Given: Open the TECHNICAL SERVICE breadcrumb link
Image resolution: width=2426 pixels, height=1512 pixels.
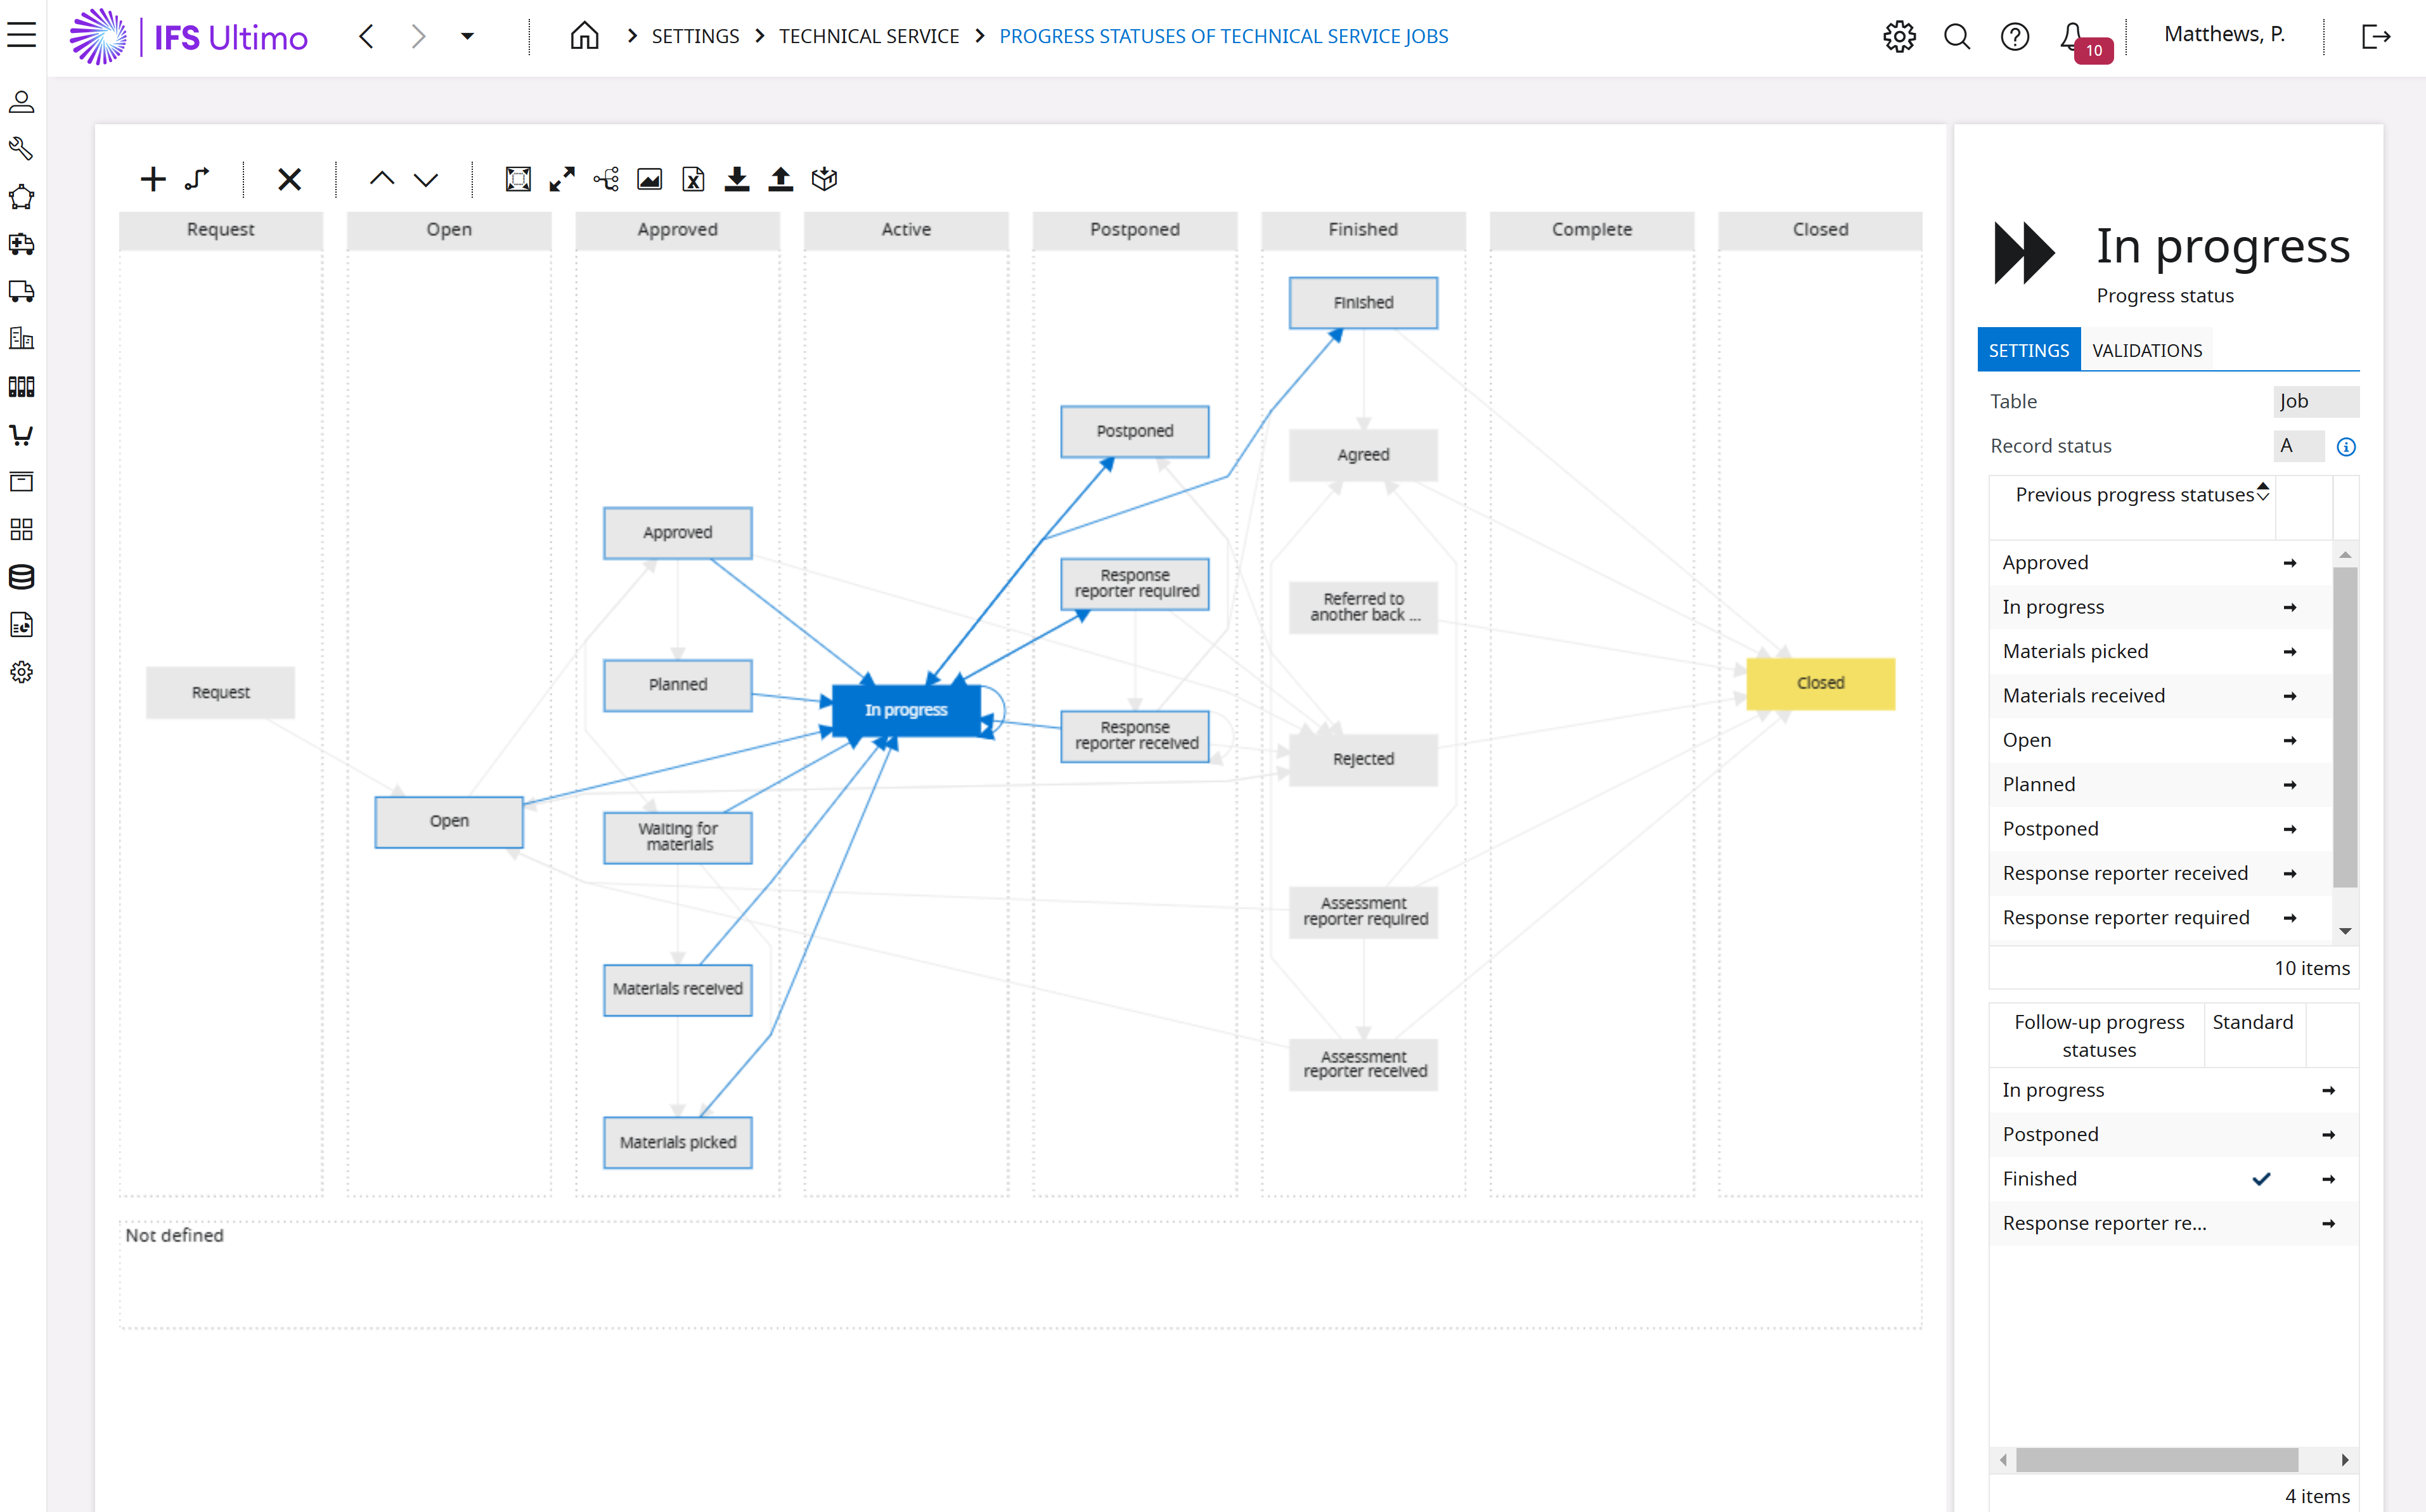Looking at the screenshot, I should [x=868, y=36].
